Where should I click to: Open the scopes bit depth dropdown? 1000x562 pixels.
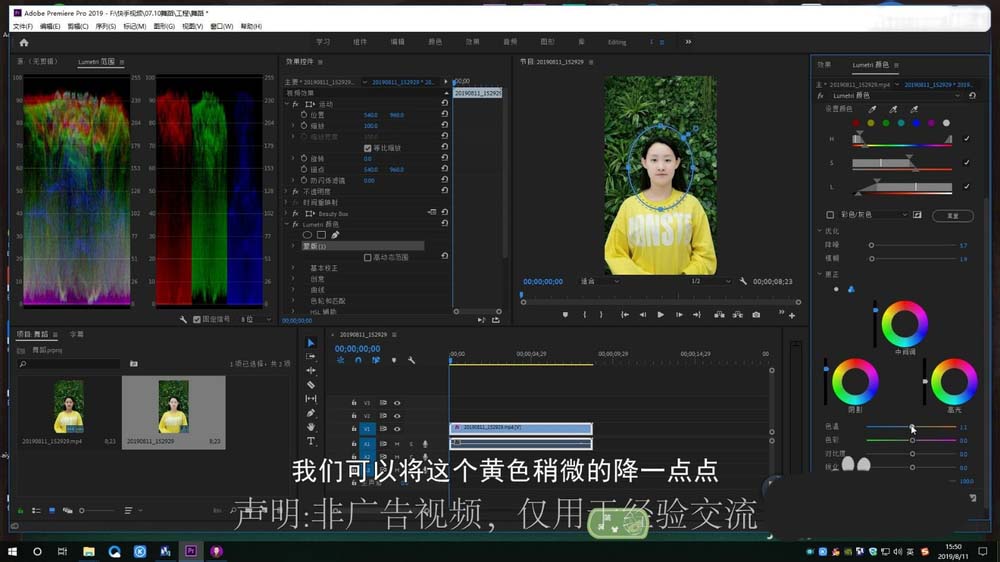coord(255,320)
